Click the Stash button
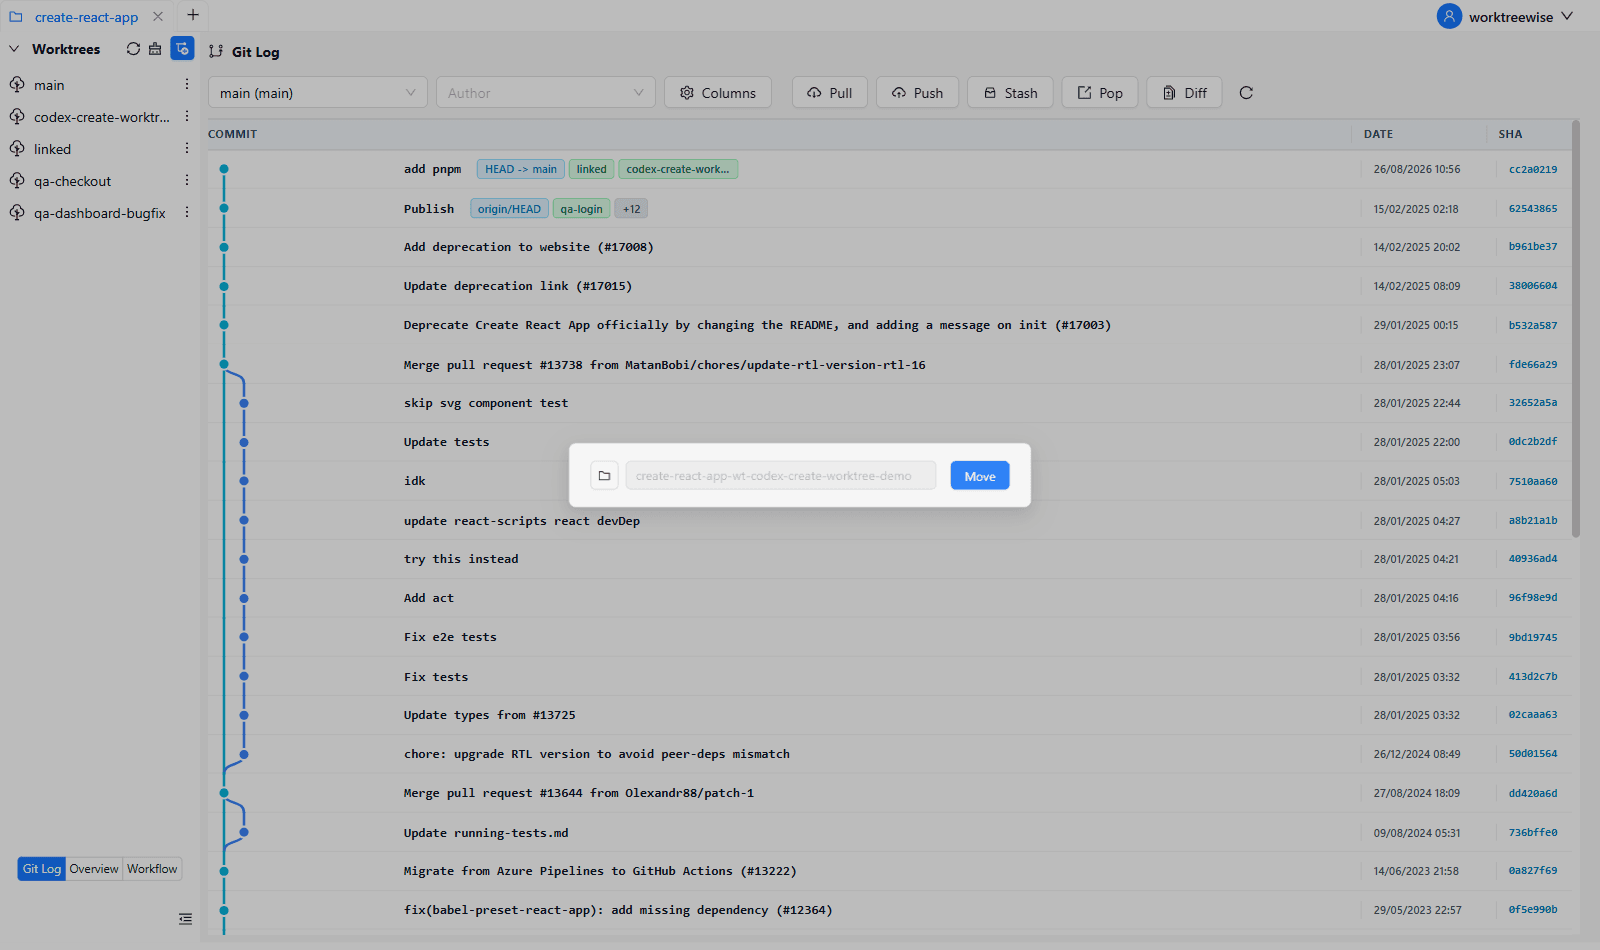 (x=1010, y=93)
